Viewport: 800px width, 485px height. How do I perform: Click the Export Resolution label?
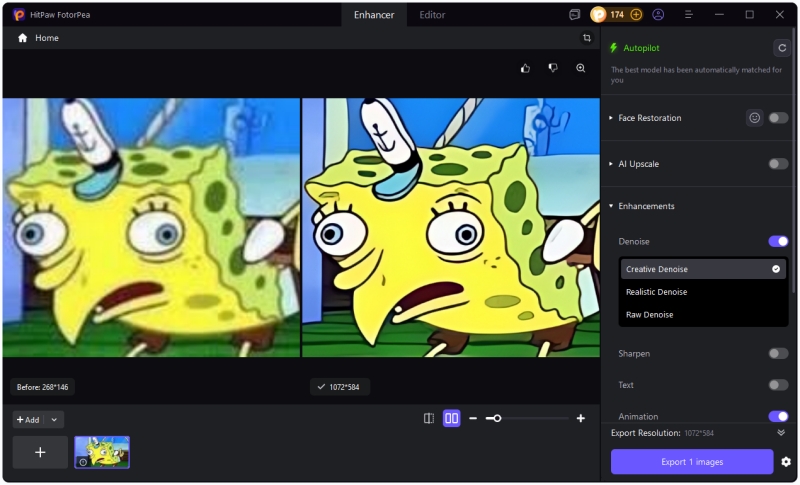pos(646,433)
